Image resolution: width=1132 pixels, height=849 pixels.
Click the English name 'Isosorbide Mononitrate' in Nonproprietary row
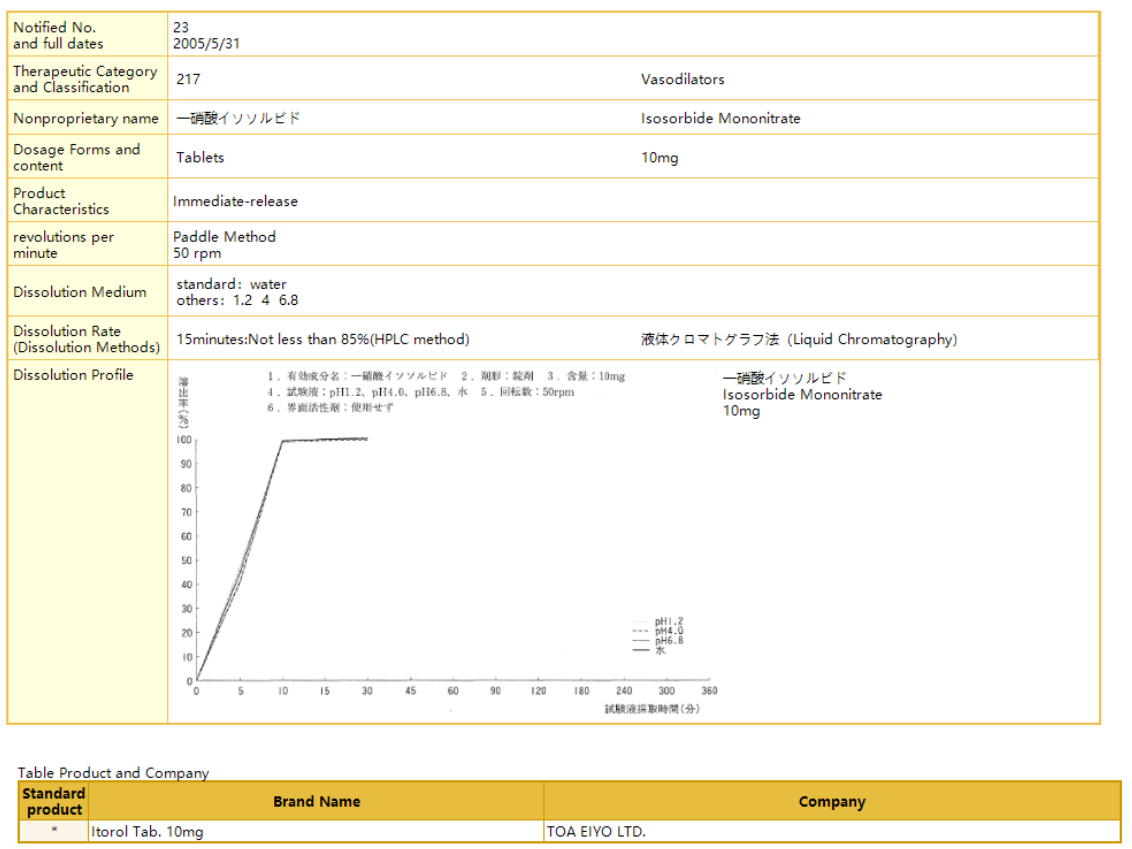click(720, 118)
